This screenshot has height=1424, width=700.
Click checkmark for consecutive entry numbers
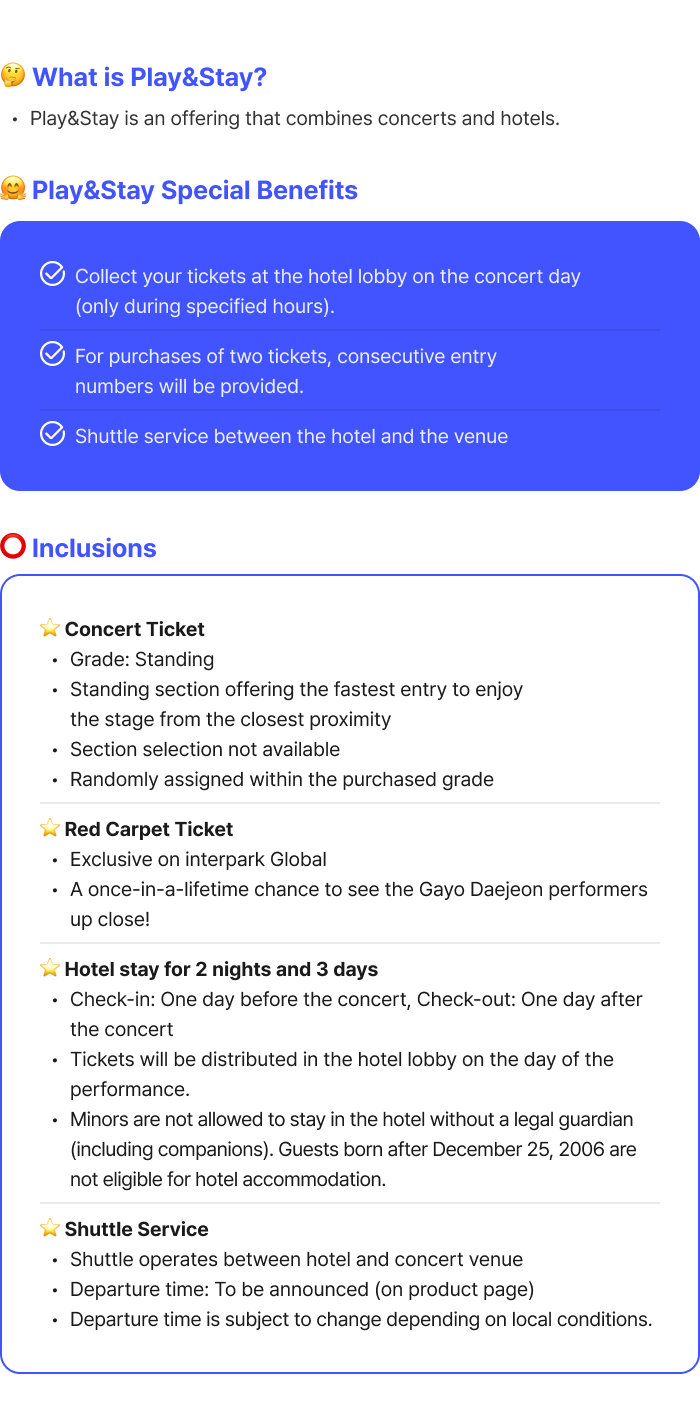click(52, 354)
